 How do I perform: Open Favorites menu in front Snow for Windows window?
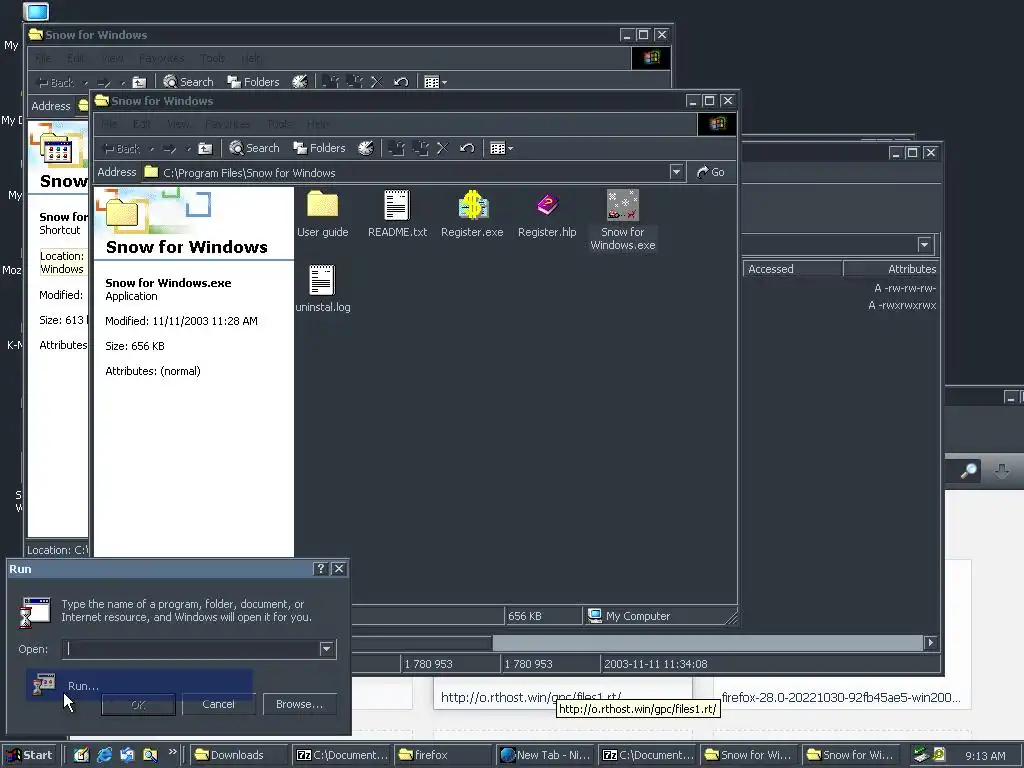coord(227,124)
